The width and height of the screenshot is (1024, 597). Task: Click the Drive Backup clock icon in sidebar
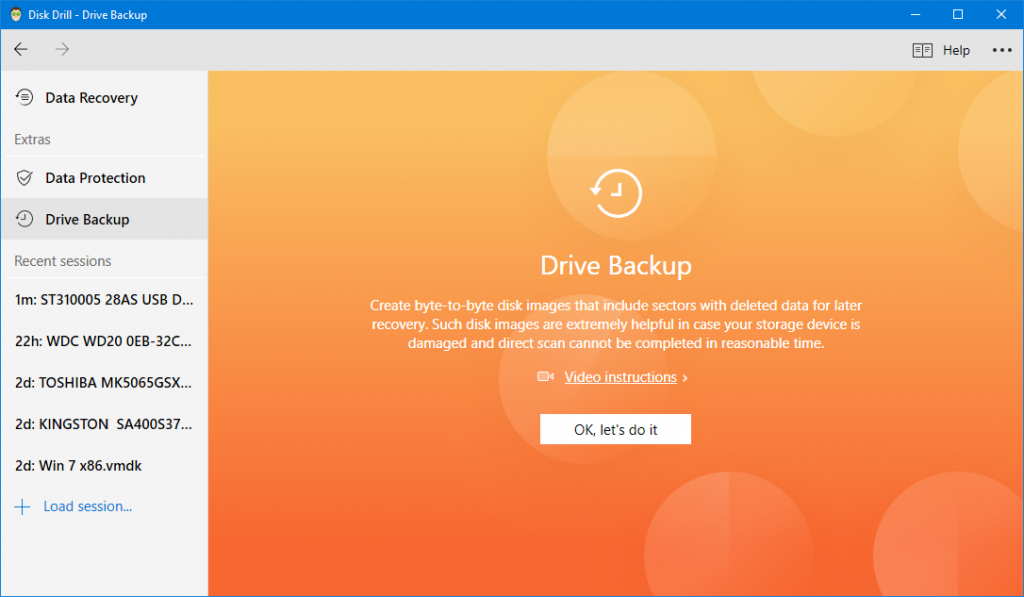coord(24,219)
